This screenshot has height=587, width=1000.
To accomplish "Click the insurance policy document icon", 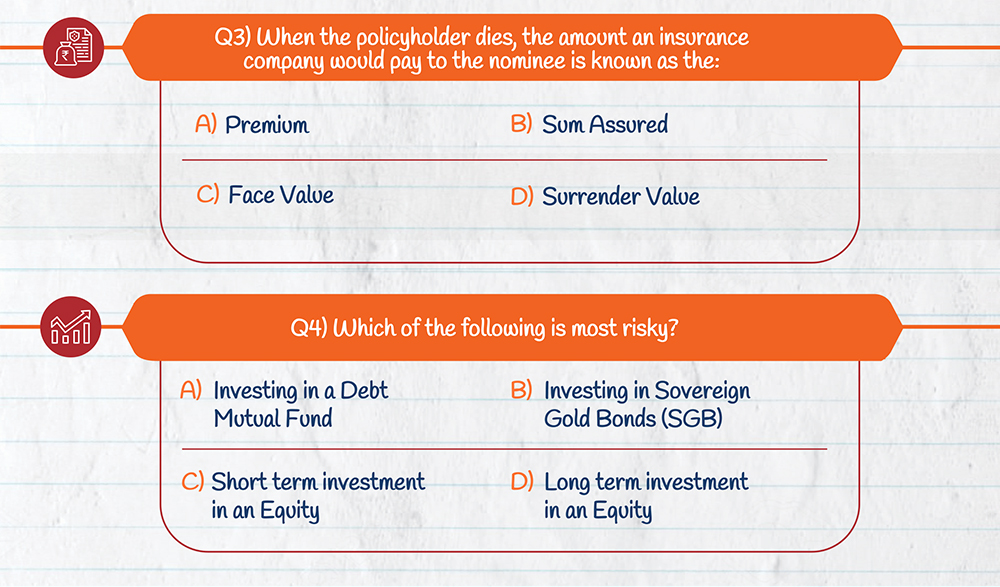I will [x=72, y=47].
